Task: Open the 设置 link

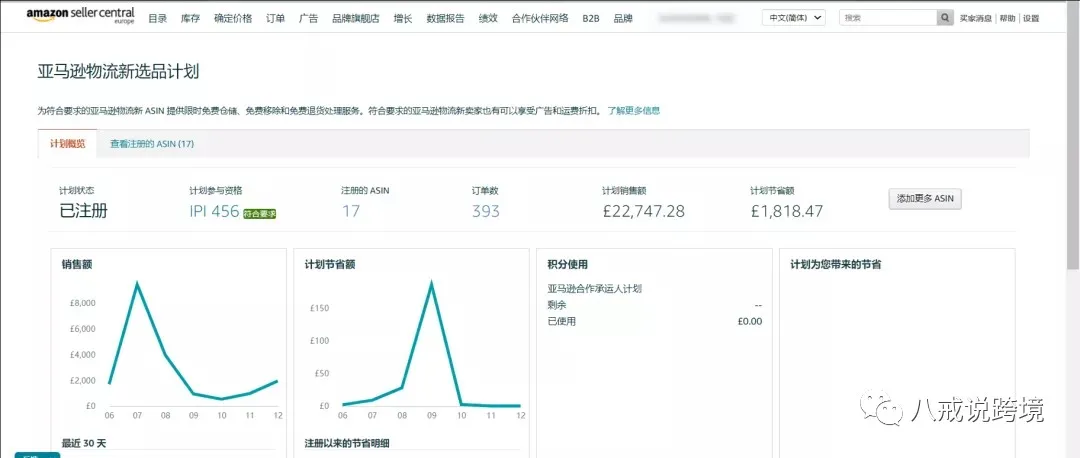Action: click(1031, 19)
